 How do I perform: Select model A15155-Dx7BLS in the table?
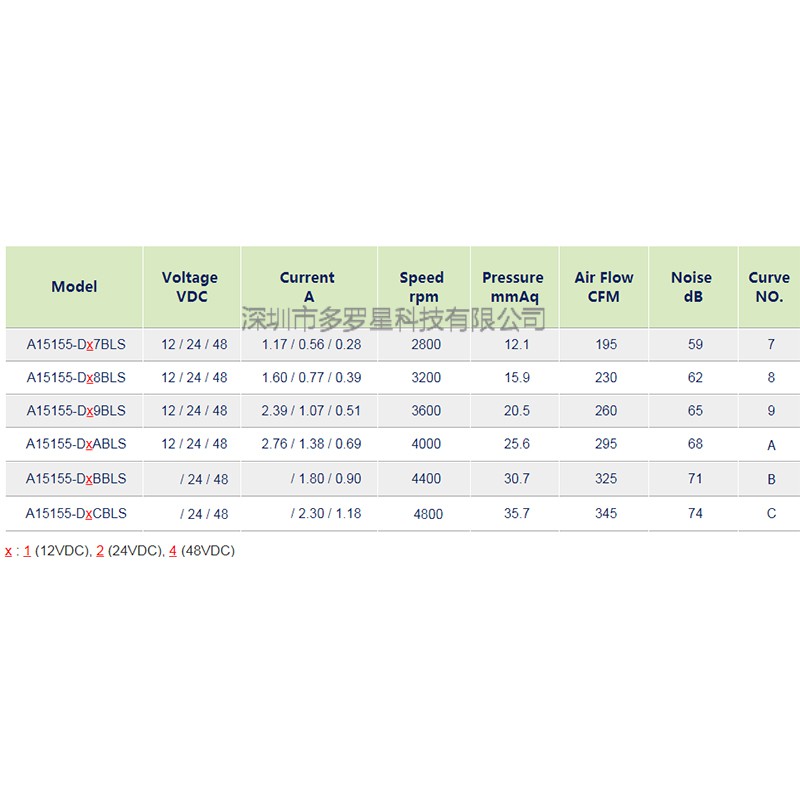76,344
